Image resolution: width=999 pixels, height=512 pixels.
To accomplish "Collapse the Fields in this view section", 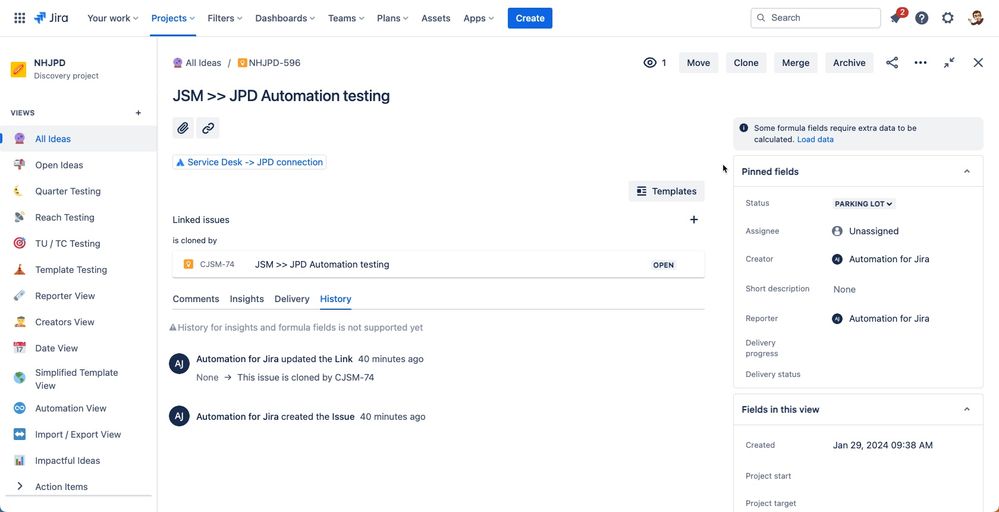I will [x=967, y=409].
